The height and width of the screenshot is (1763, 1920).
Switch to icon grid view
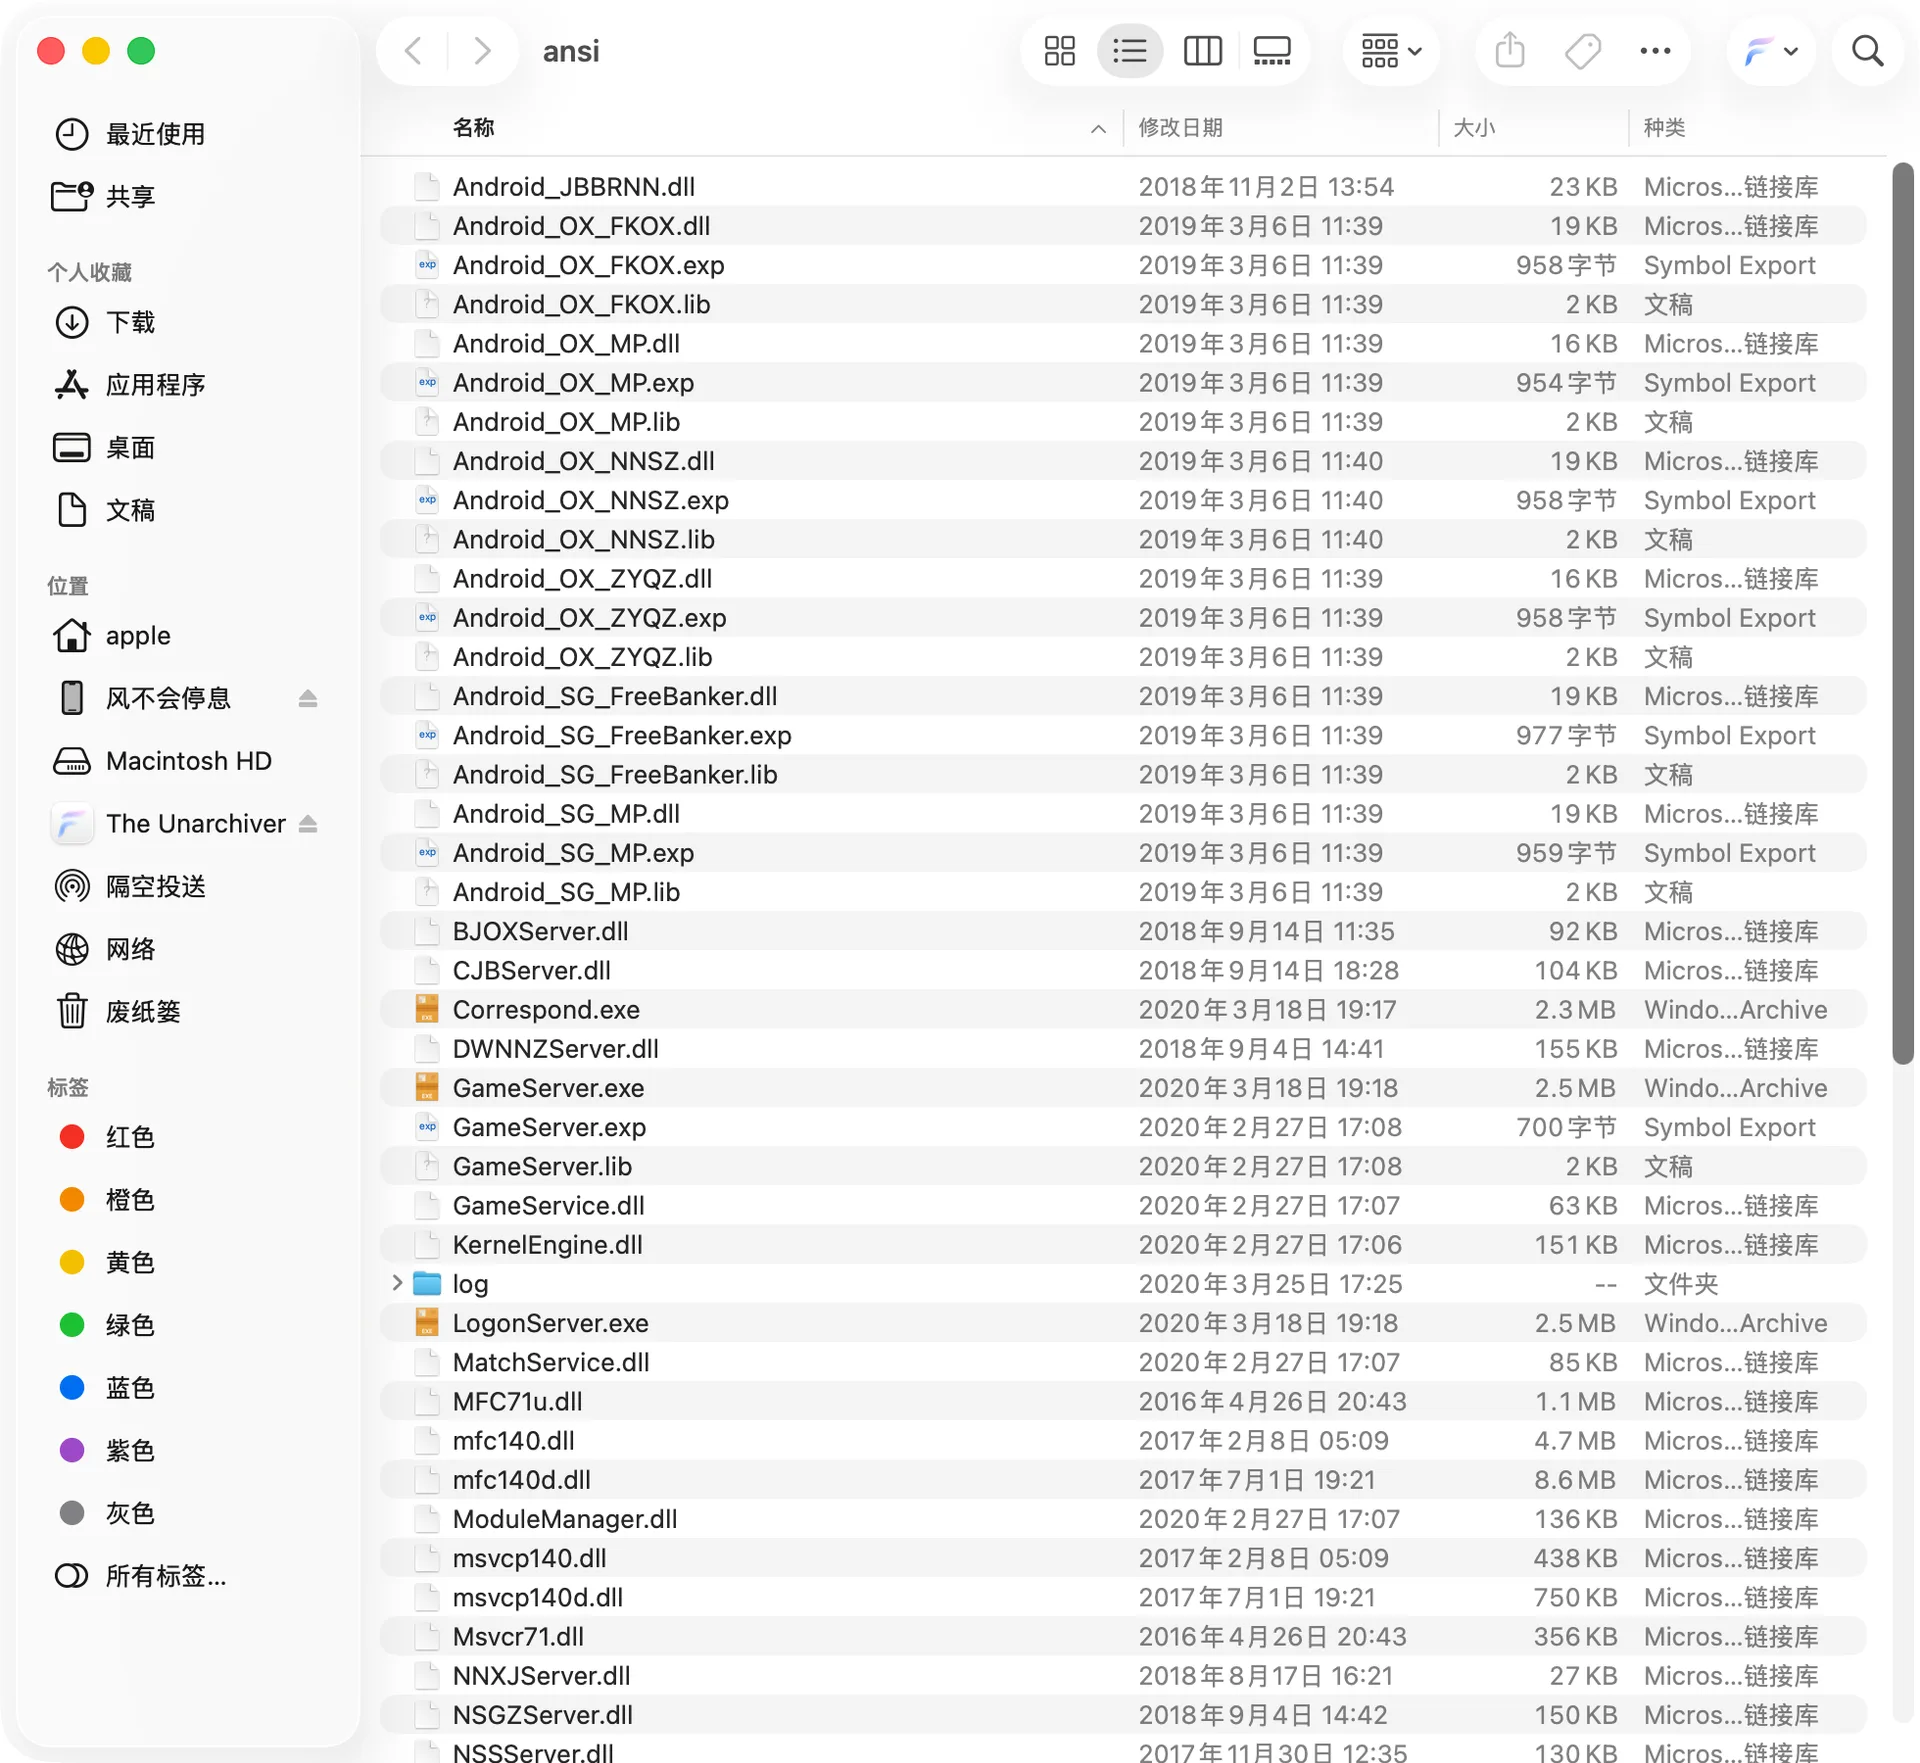[x=1059, y=51]
